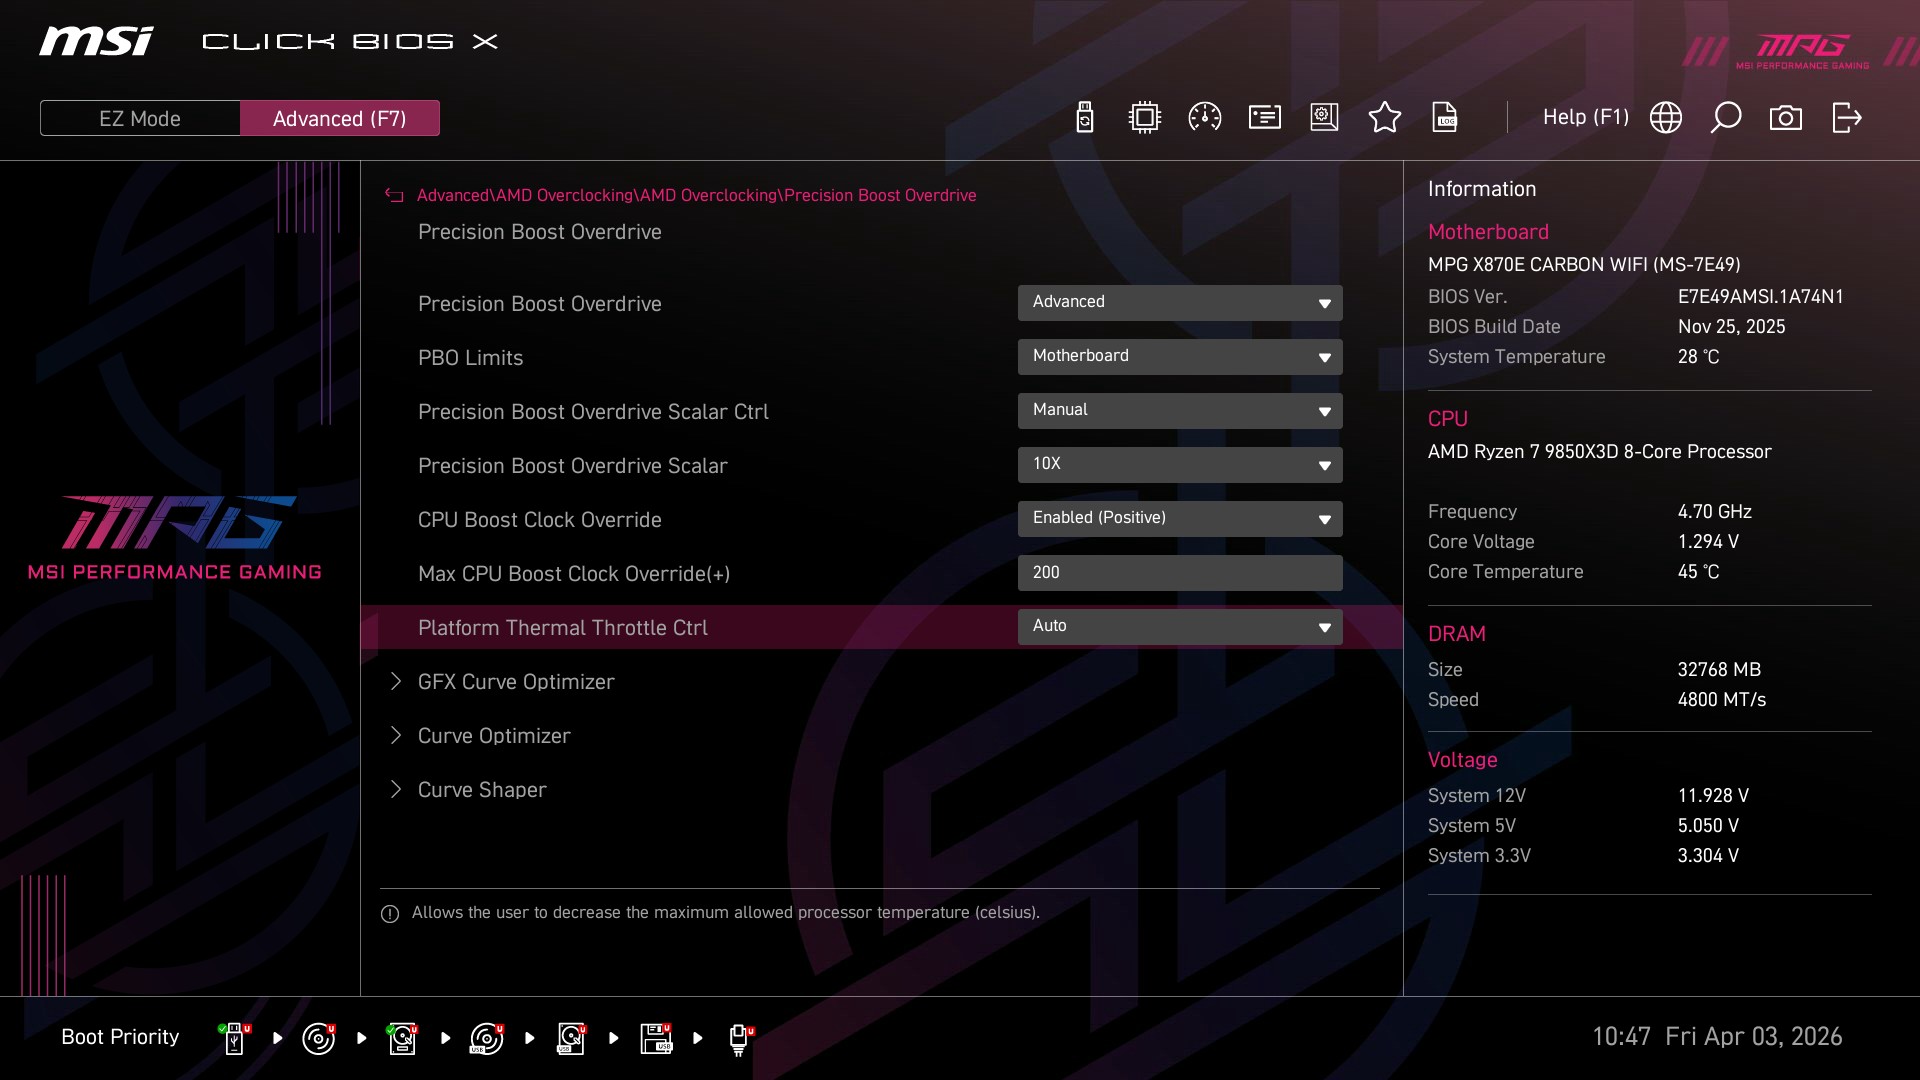Click the Favorites star icon
The height and width of the screenshot is (1080, 1920).
(1384, 118)
